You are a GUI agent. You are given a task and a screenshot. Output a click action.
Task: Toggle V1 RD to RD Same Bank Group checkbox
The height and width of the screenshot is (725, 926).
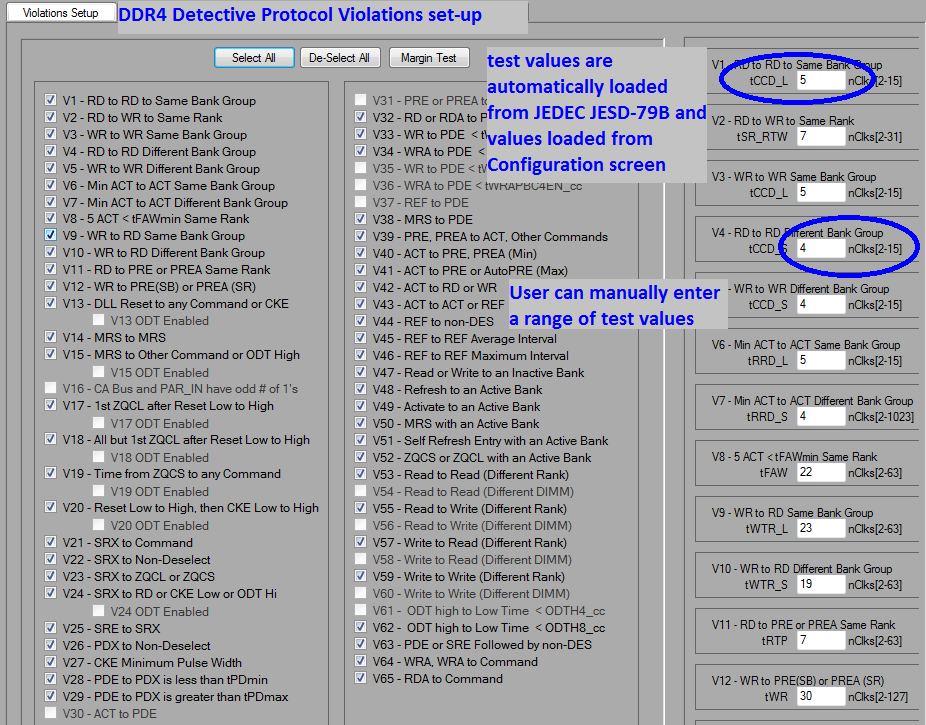[x=51, y=100]
